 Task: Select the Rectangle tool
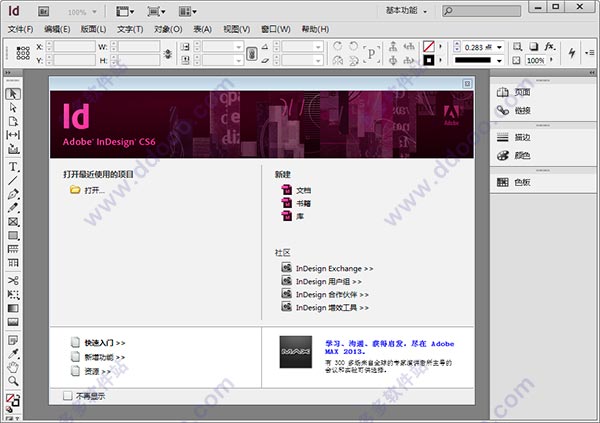[x=13, y=235]
